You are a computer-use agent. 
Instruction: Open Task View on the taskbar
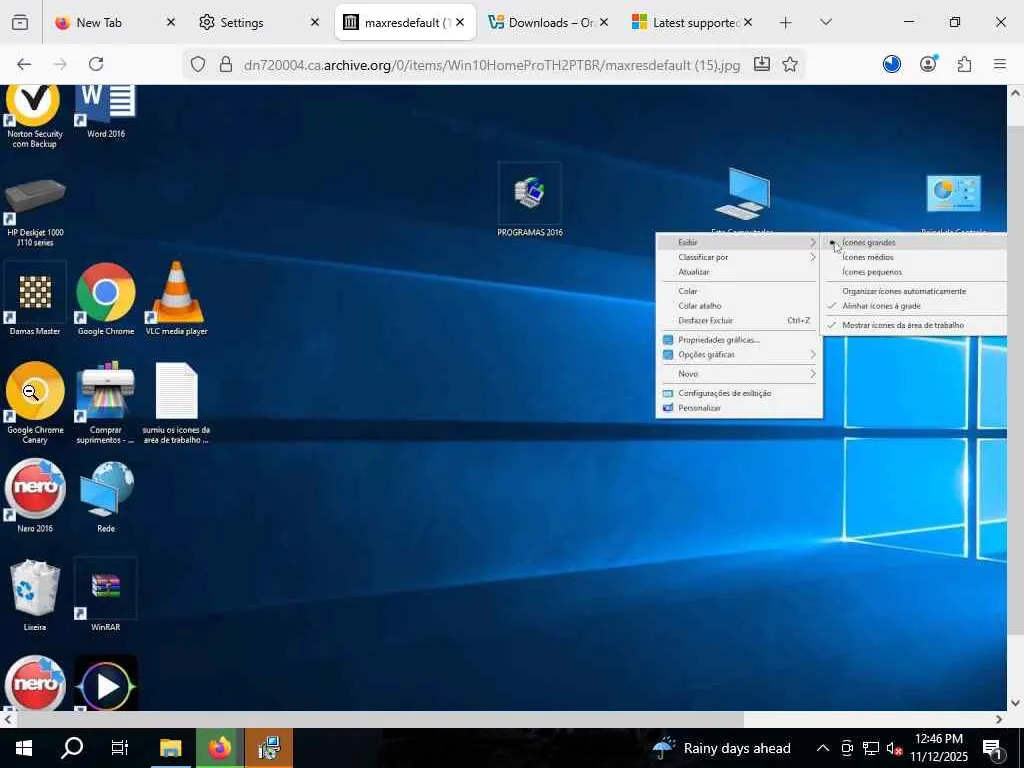pyautogui.click(x=120, y=748)
